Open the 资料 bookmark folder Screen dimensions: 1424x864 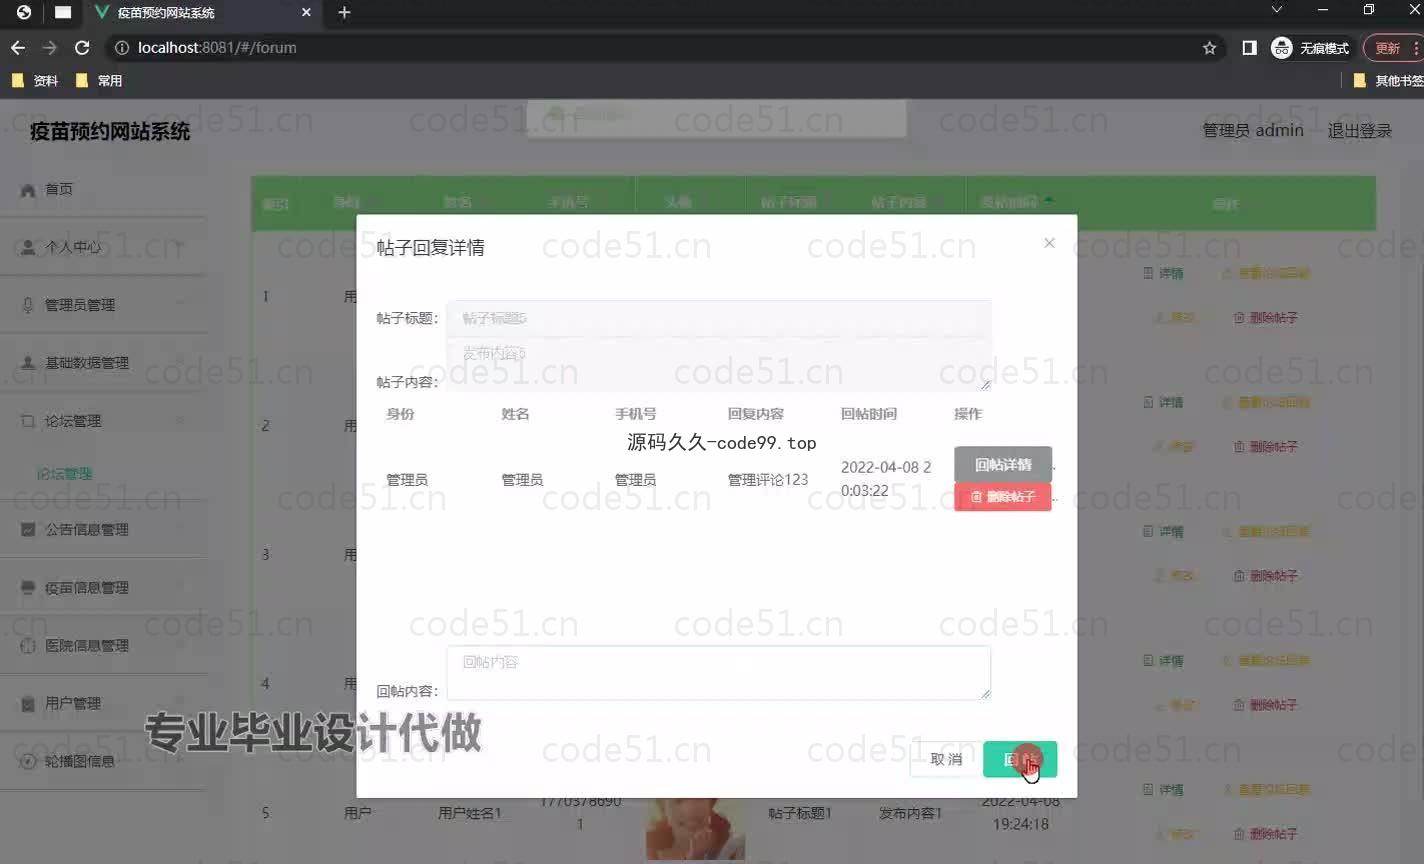[x=35, y=81]
